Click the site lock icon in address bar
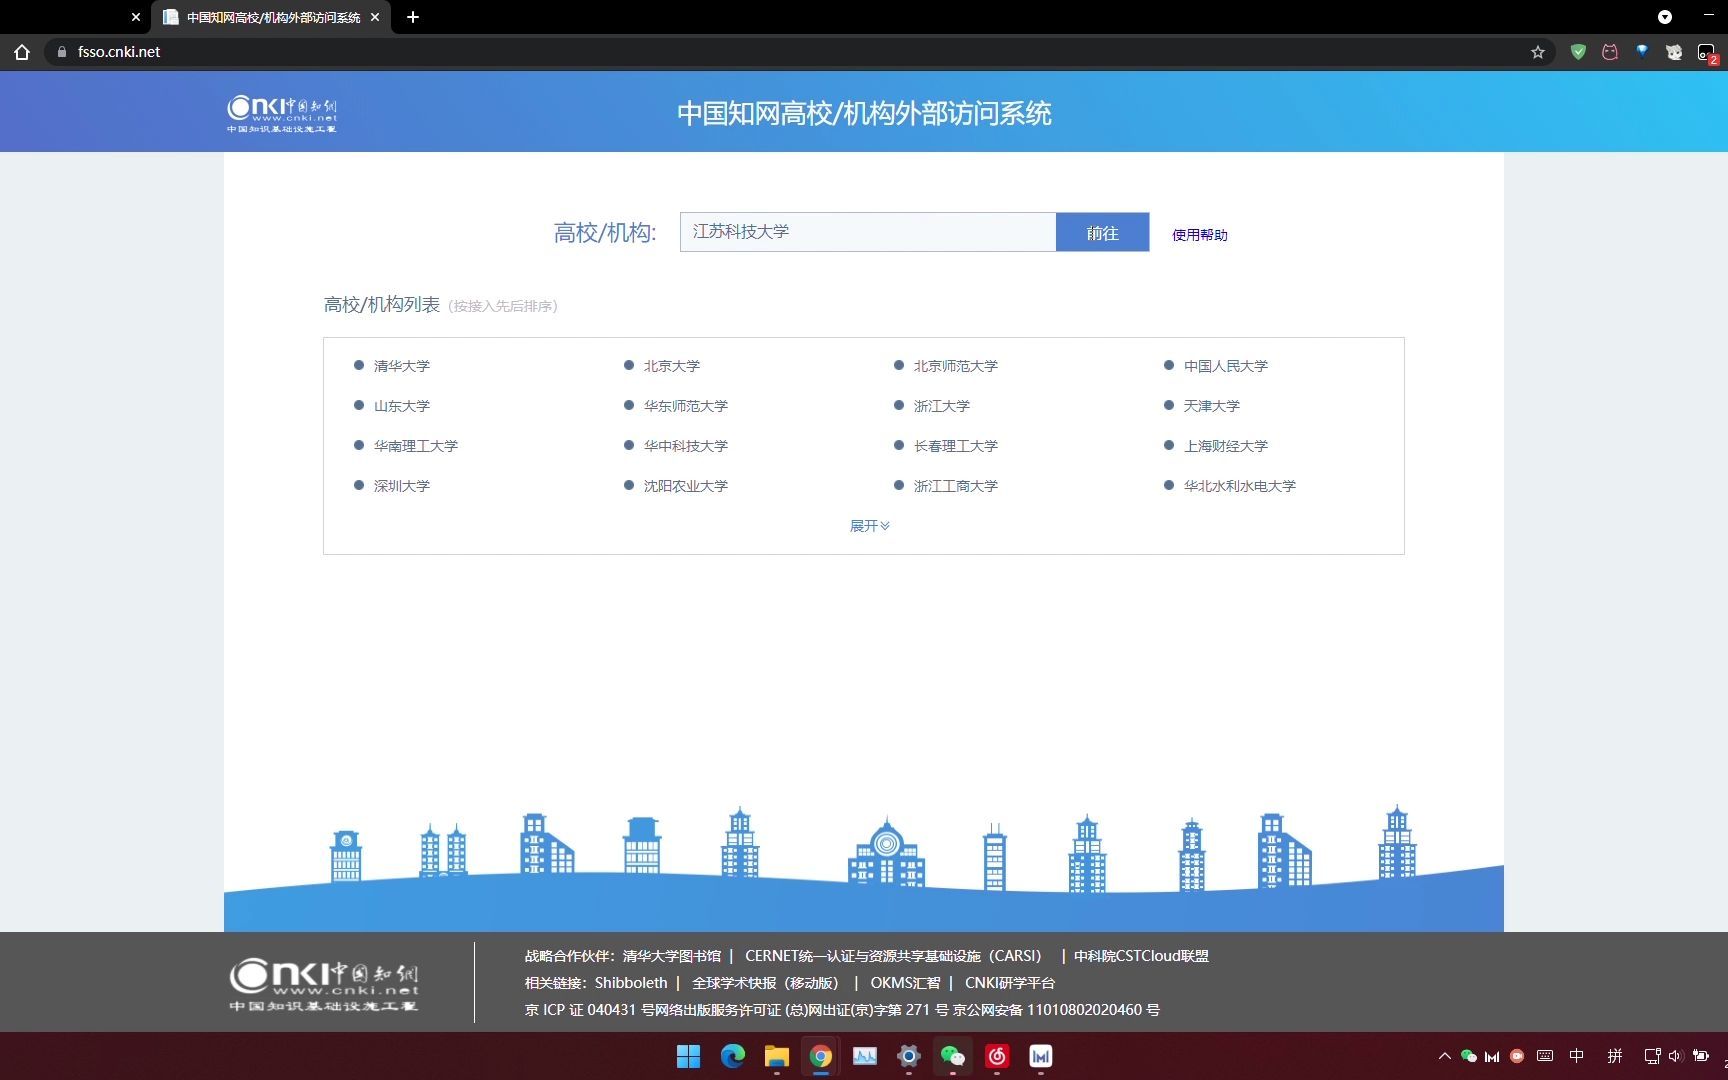The width and height of the screenshot is (1728, 1080). pyautogui.click(x=62, y=52)
